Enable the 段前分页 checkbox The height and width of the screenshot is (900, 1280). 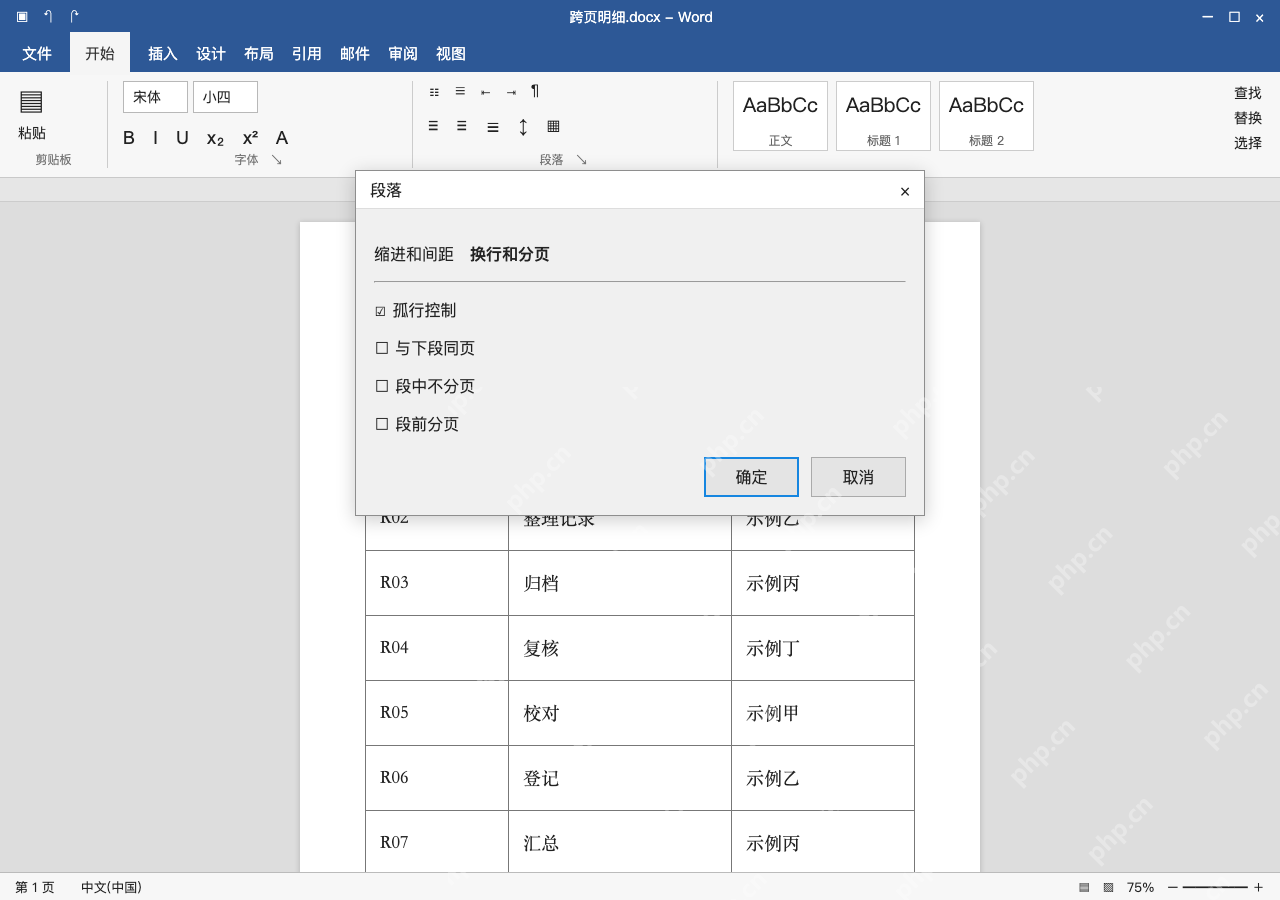click(x=382, y=424)
